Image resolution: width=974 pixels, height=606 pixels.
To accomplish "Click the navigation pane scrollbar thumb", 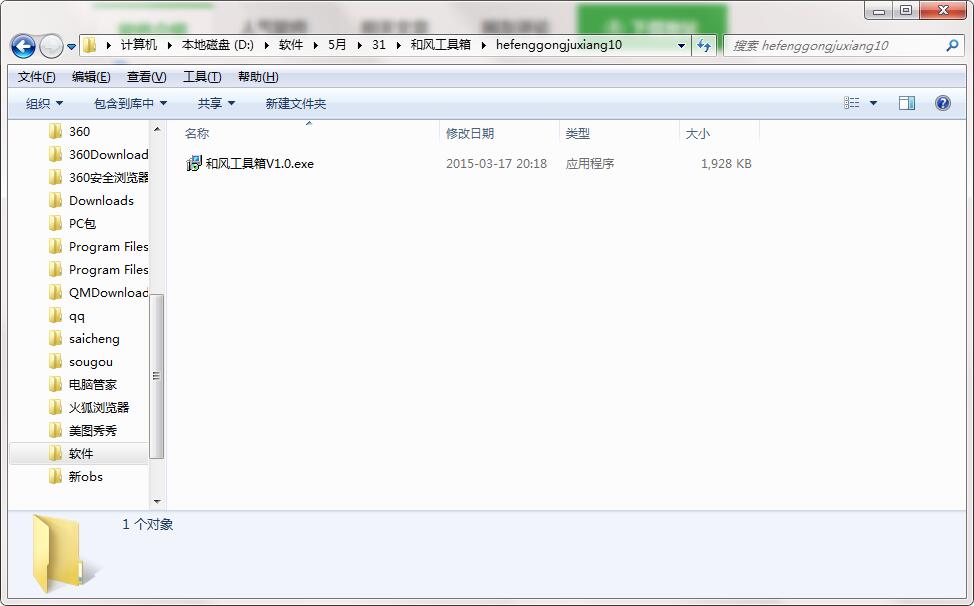I will (157, 376).
